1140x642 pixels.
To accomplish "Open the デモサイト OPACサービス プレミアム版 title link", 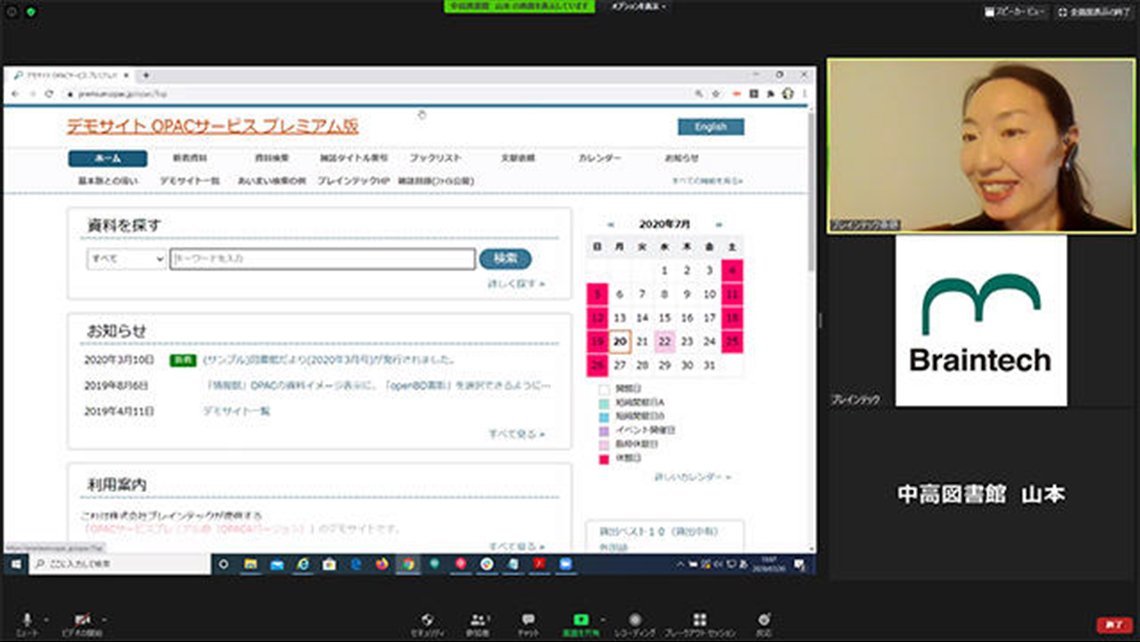I will pos(212,126).
